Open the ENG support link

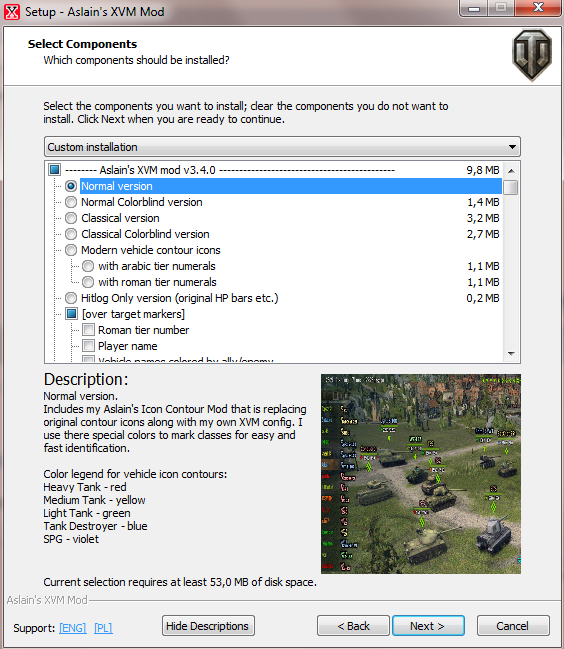[72, 628]
